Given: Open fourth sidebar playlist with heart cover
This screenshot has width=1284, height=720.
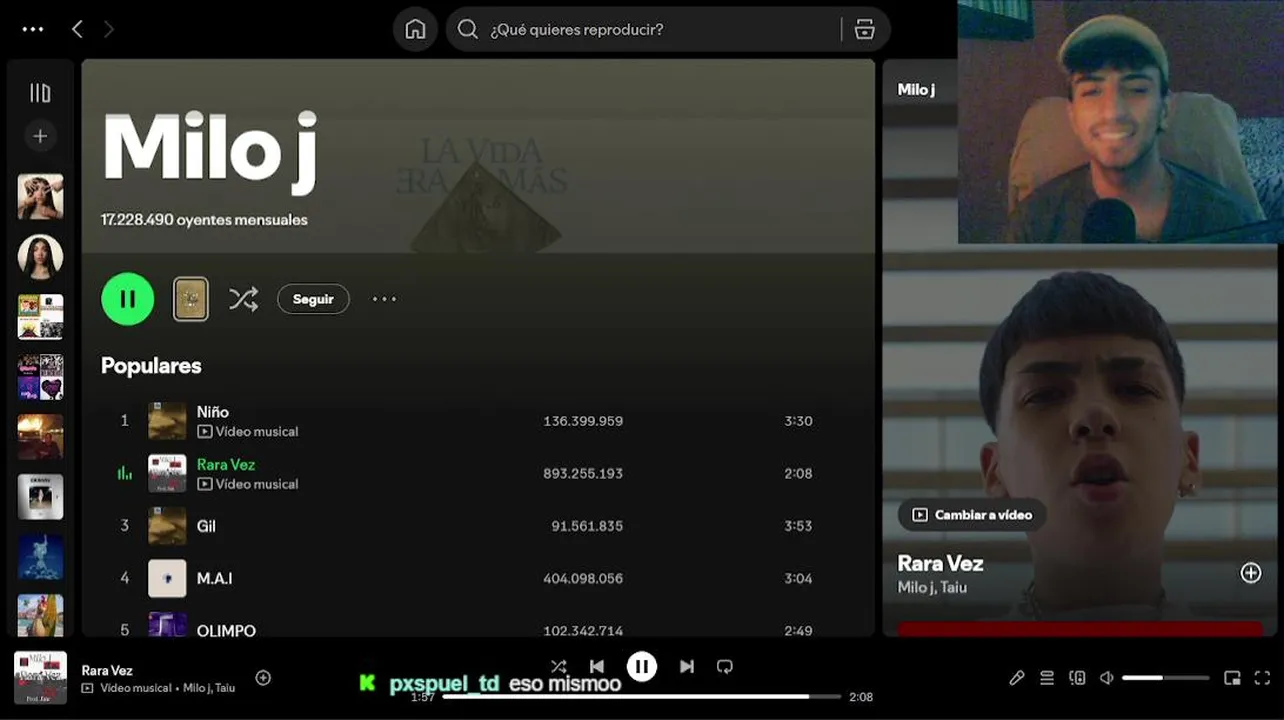Looking at the screenshot, I should [x=40, y=377].
